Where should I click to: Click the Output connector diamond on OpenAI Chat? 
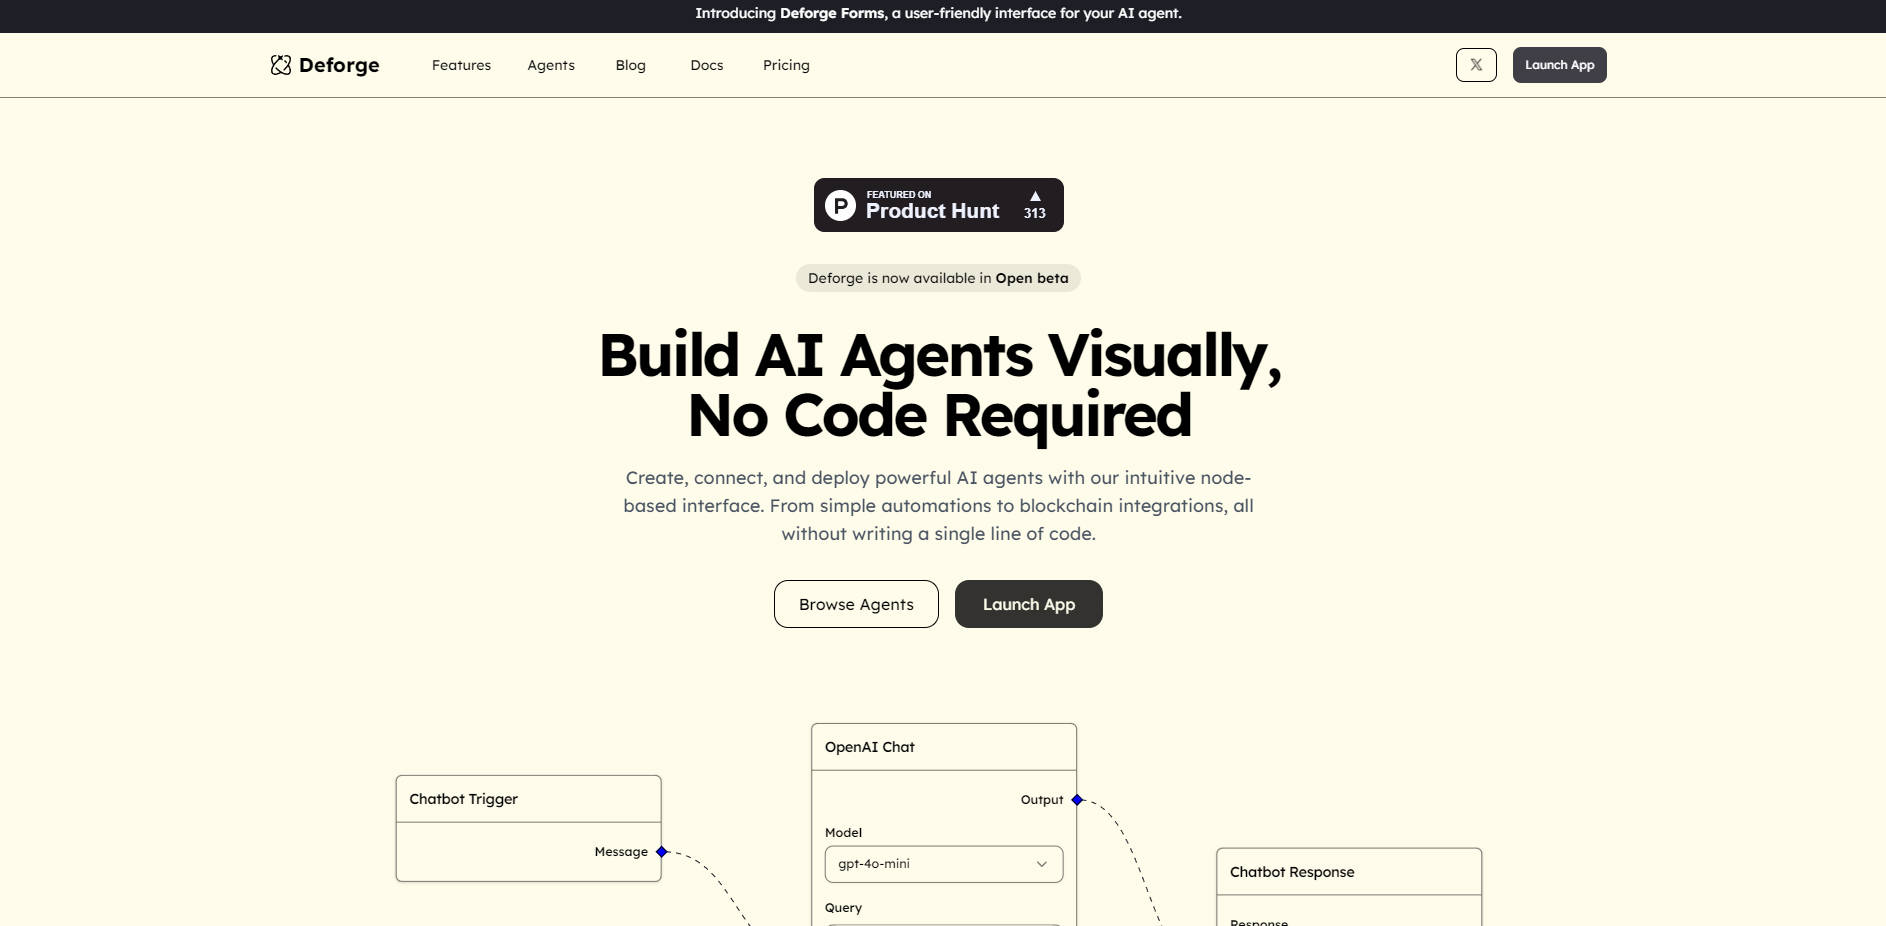point(1077,800)
